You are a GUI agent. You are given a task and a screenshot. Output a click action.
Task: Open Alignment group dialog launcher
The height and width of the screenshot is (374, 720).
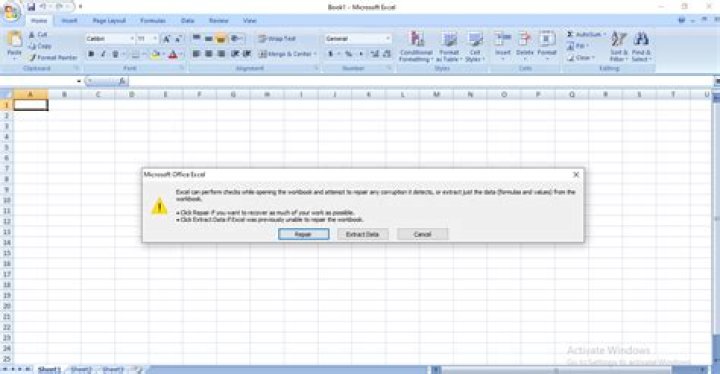pyautogui.click(x=316, y=68)
